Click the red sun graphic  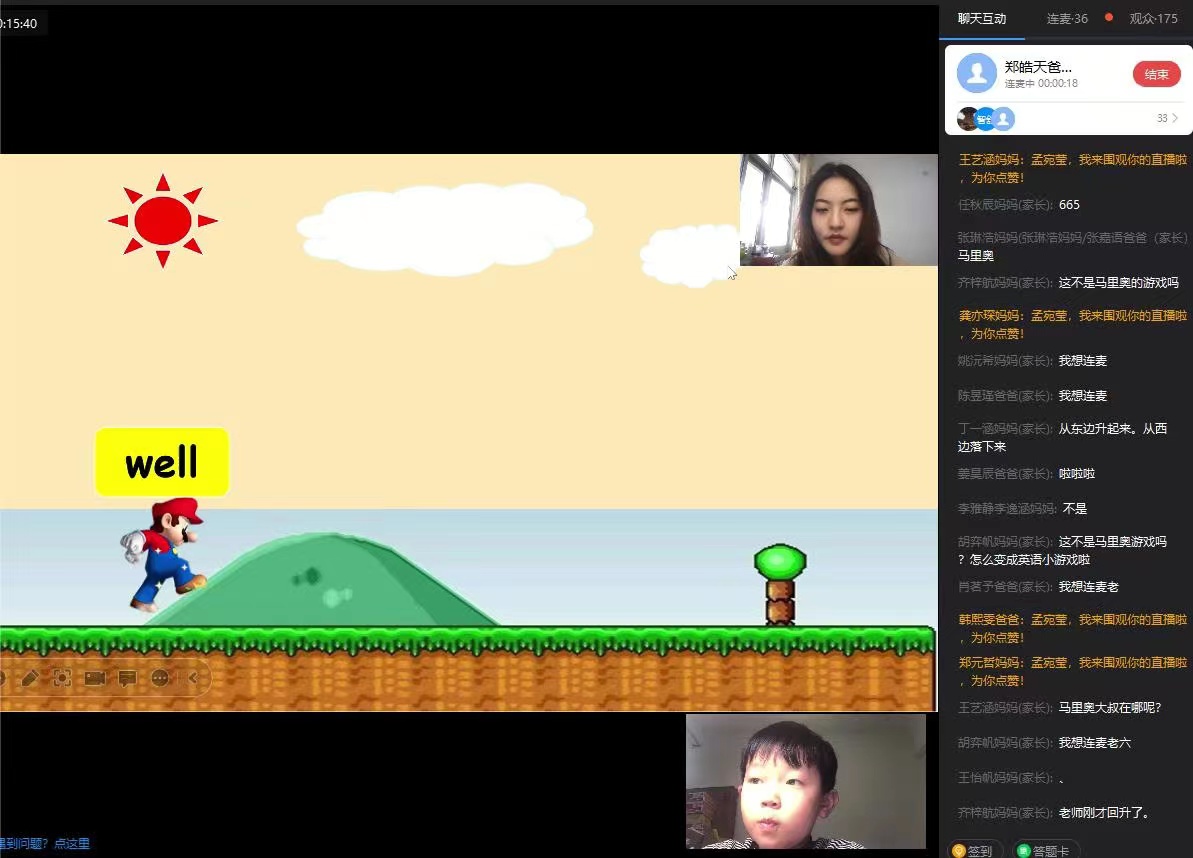pyautogui.click(x=162, y=221)
